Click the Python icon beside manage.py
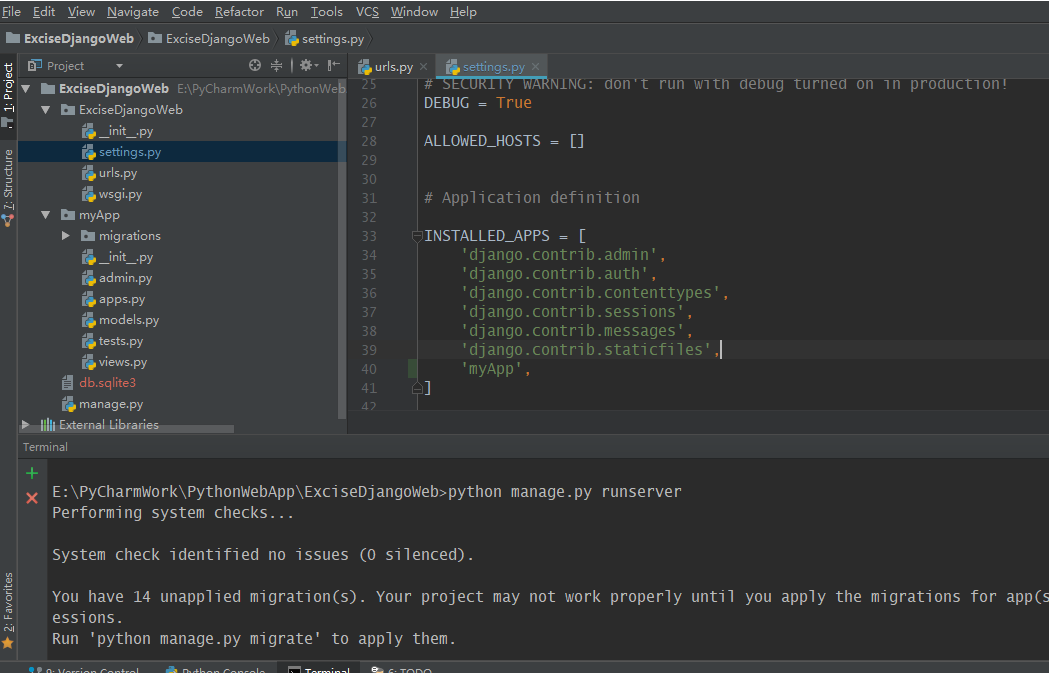Viewport: 1049px width, 673px height. point(68,404)
